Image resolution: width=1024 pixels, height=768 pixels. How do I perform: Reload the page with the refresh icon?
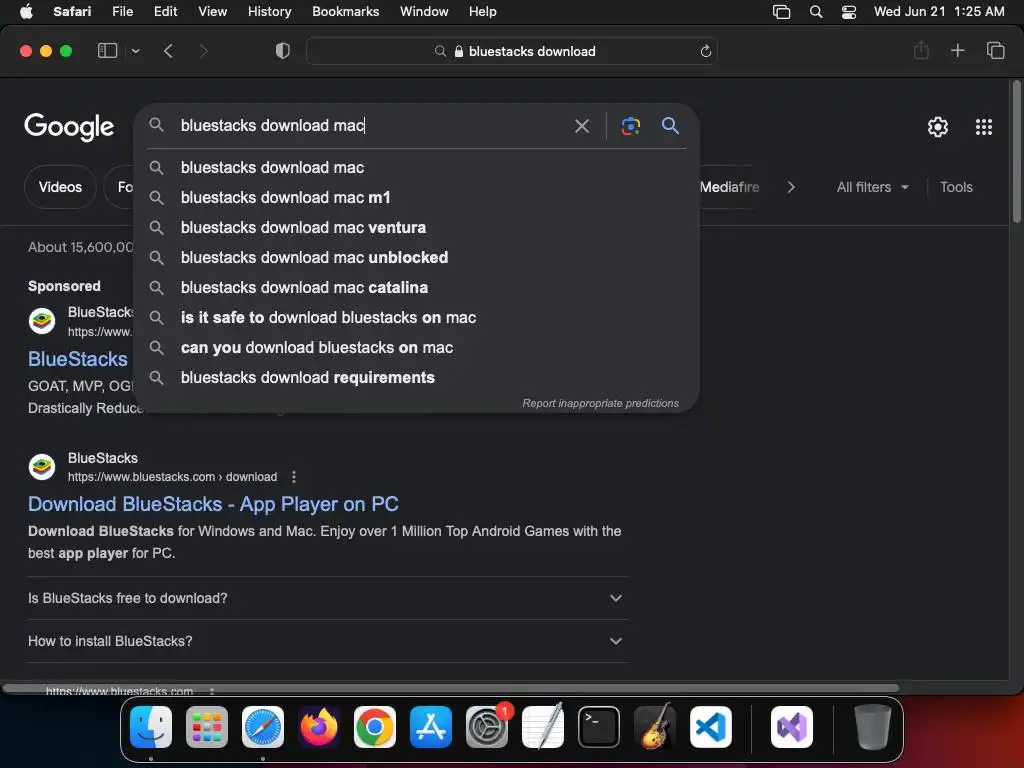(705, 52)
